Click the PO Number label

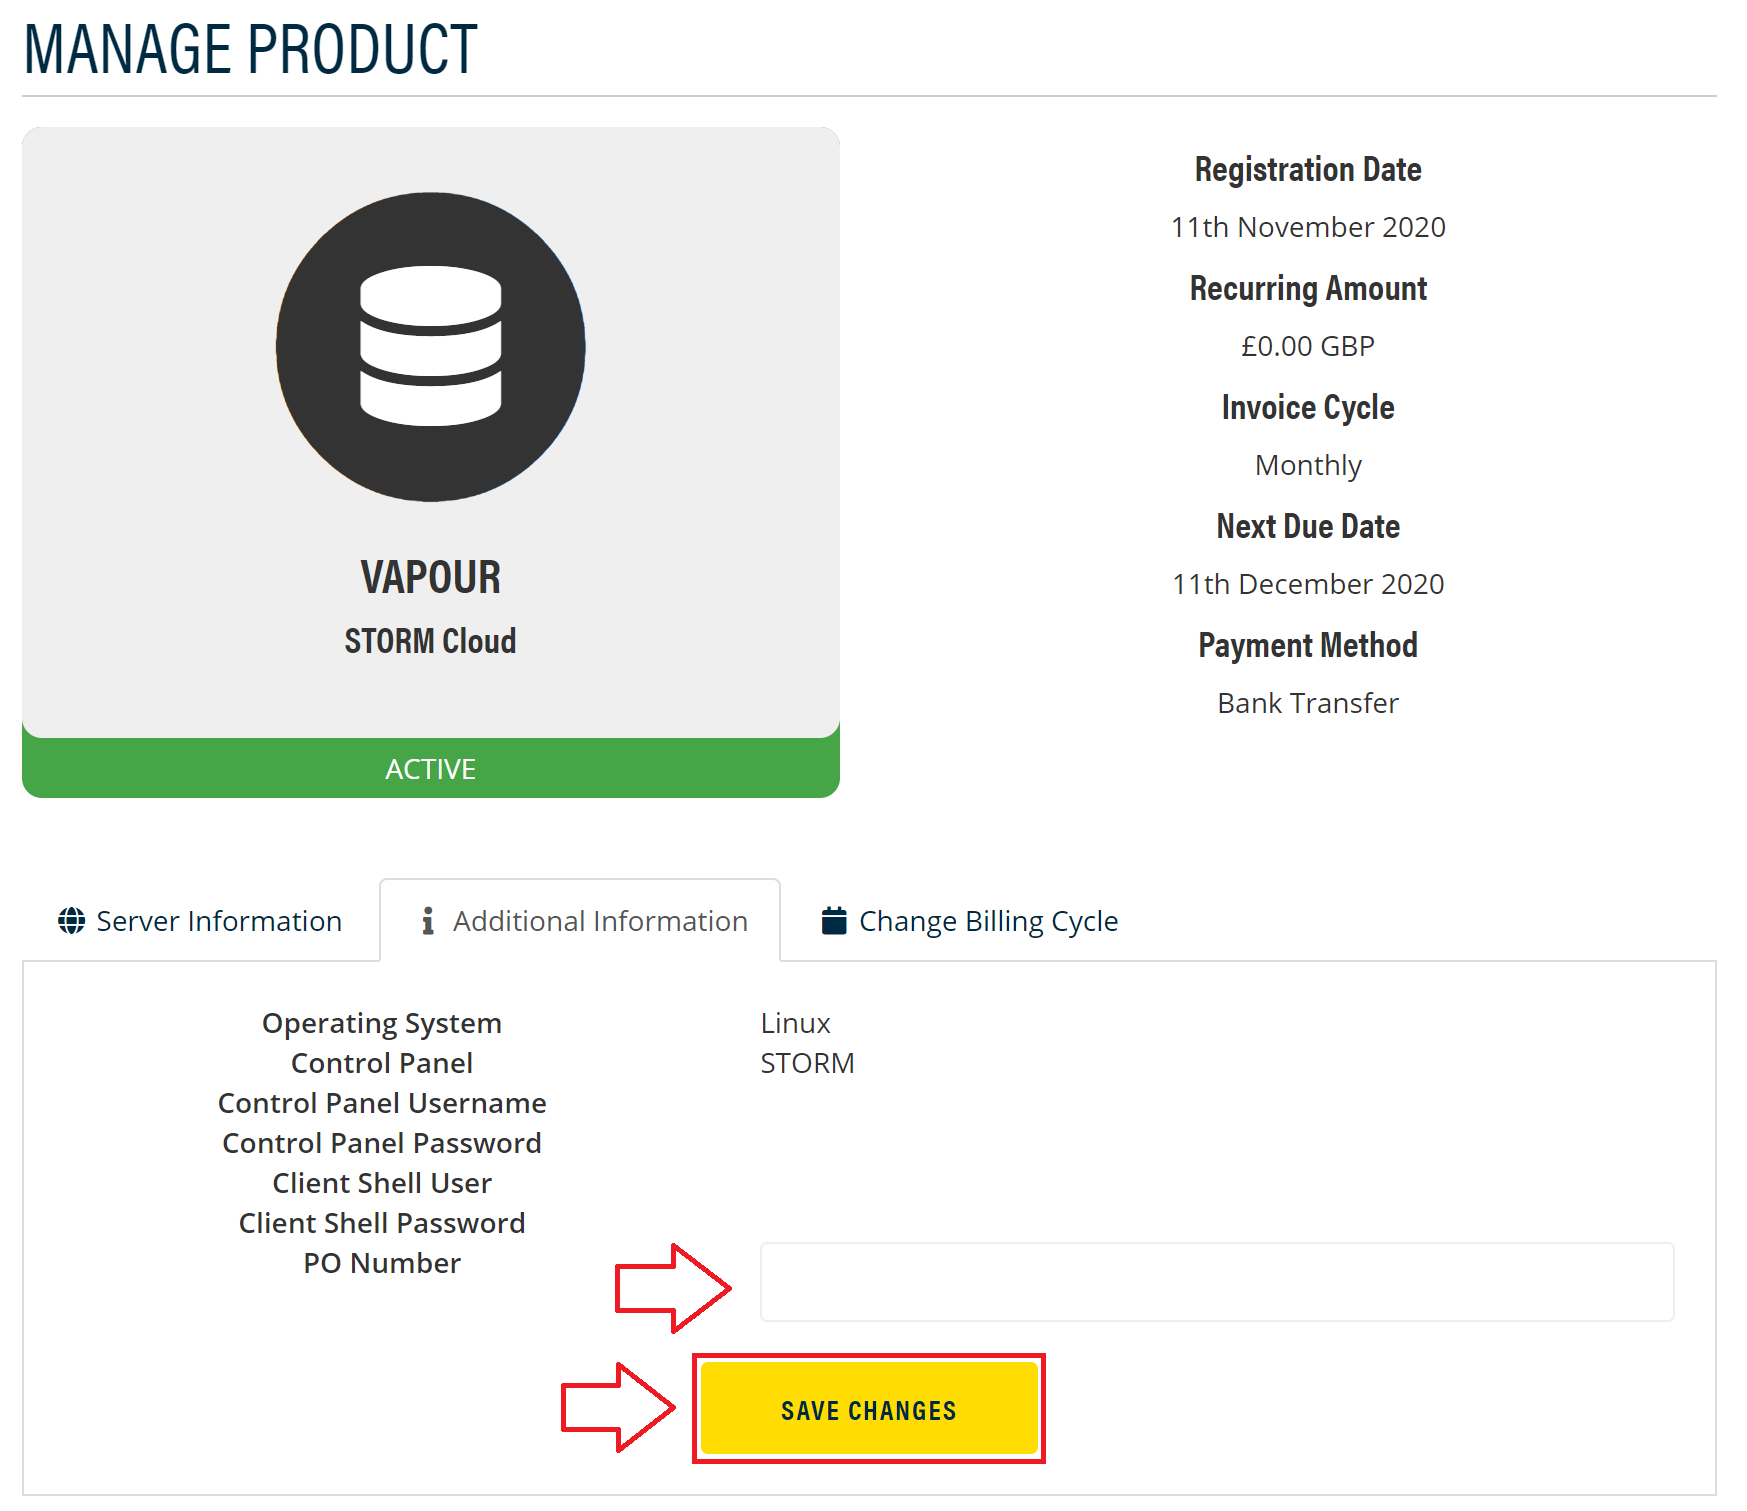[x=382, y=1263]
